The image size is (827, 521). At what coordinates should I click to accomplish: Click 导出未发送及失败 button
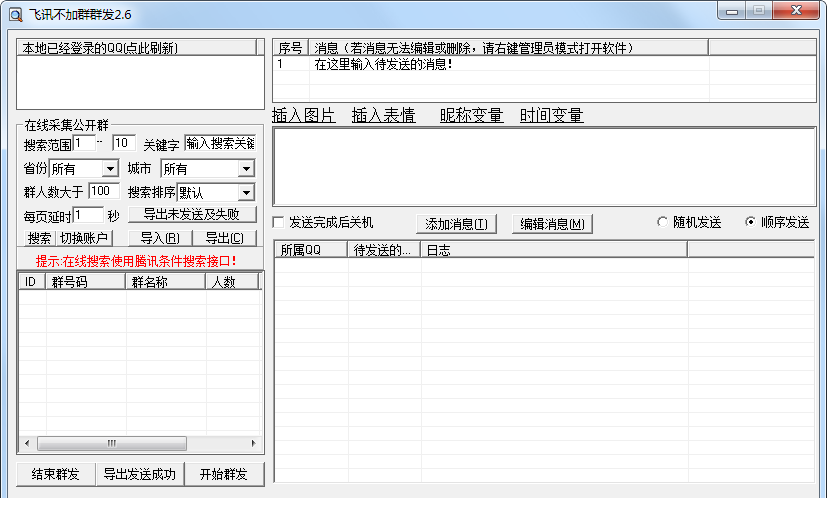tap(192, 214)
